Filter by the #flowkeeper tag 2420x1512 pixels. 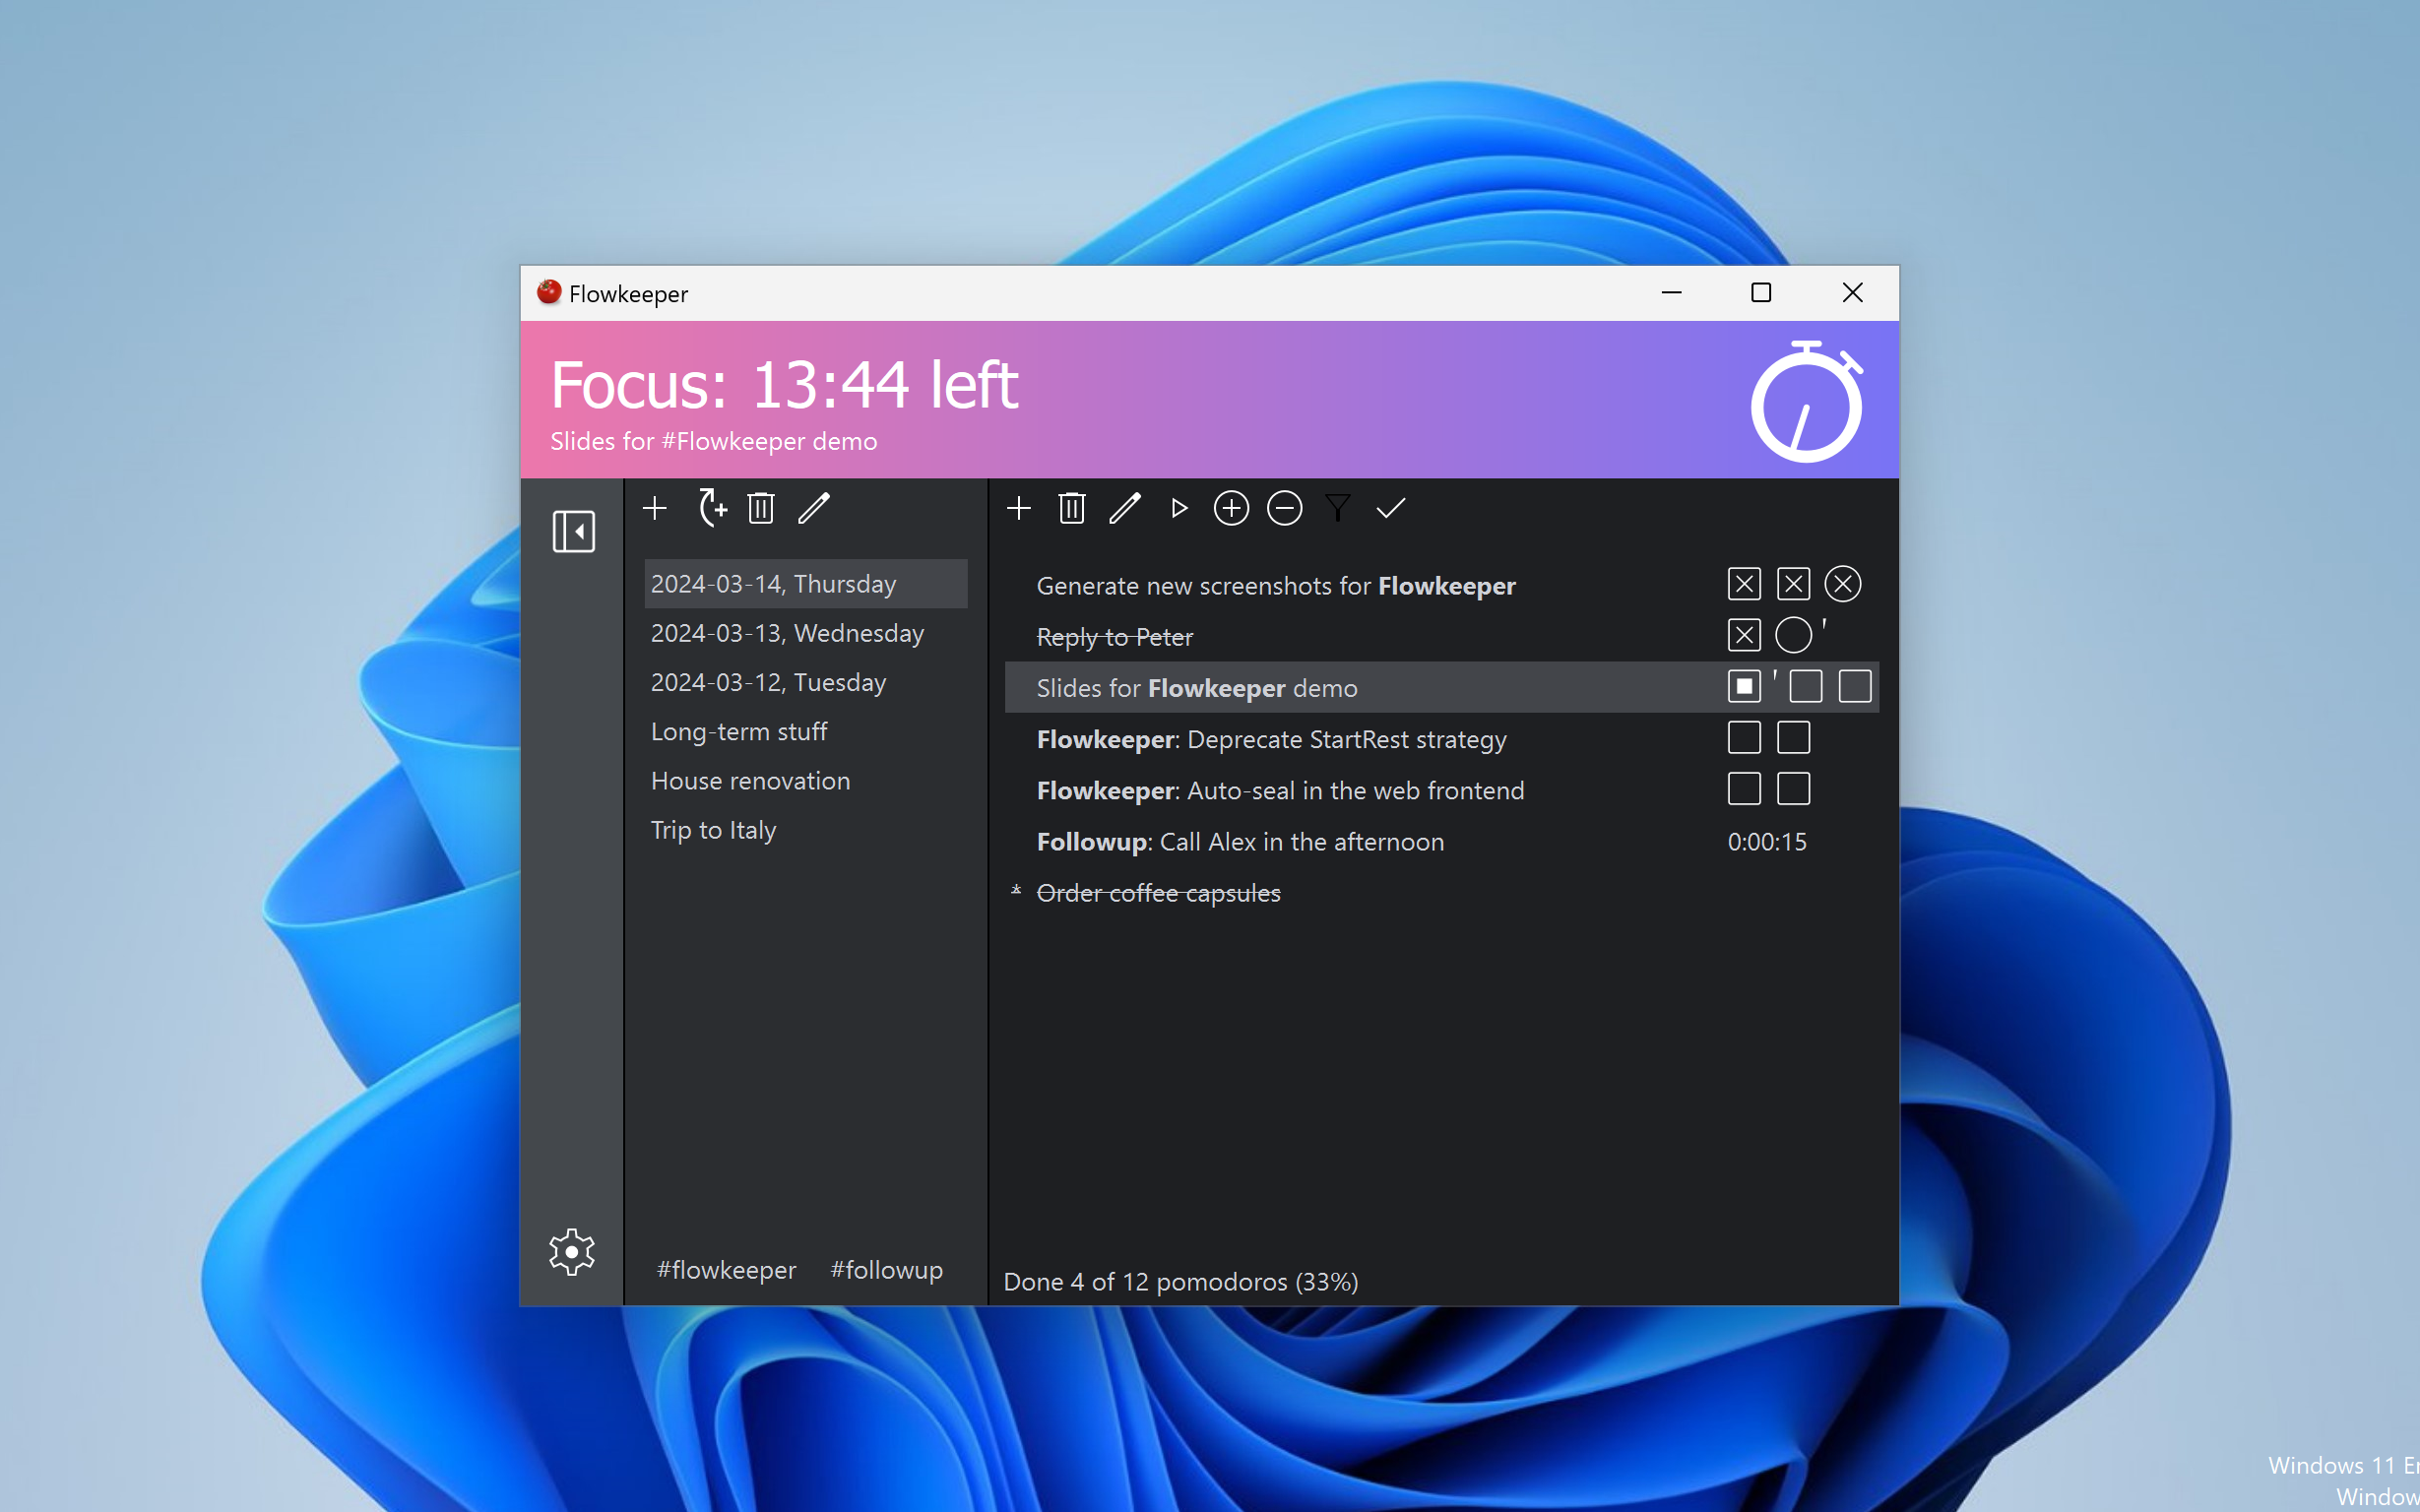point(726,1270)
